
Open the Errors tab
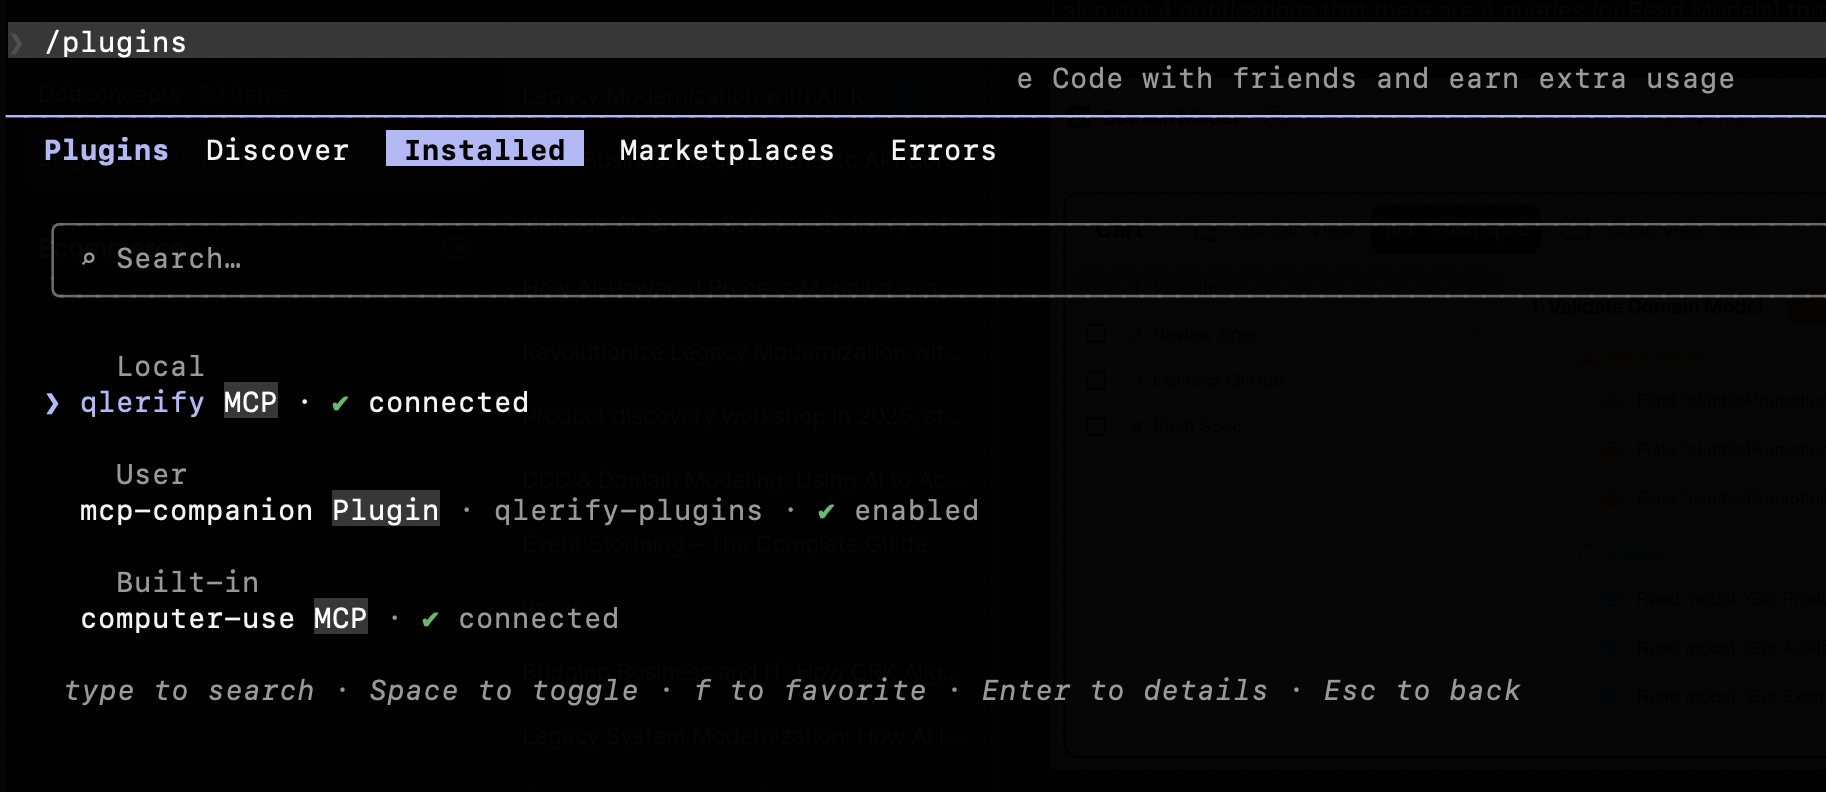coord(943,150)
